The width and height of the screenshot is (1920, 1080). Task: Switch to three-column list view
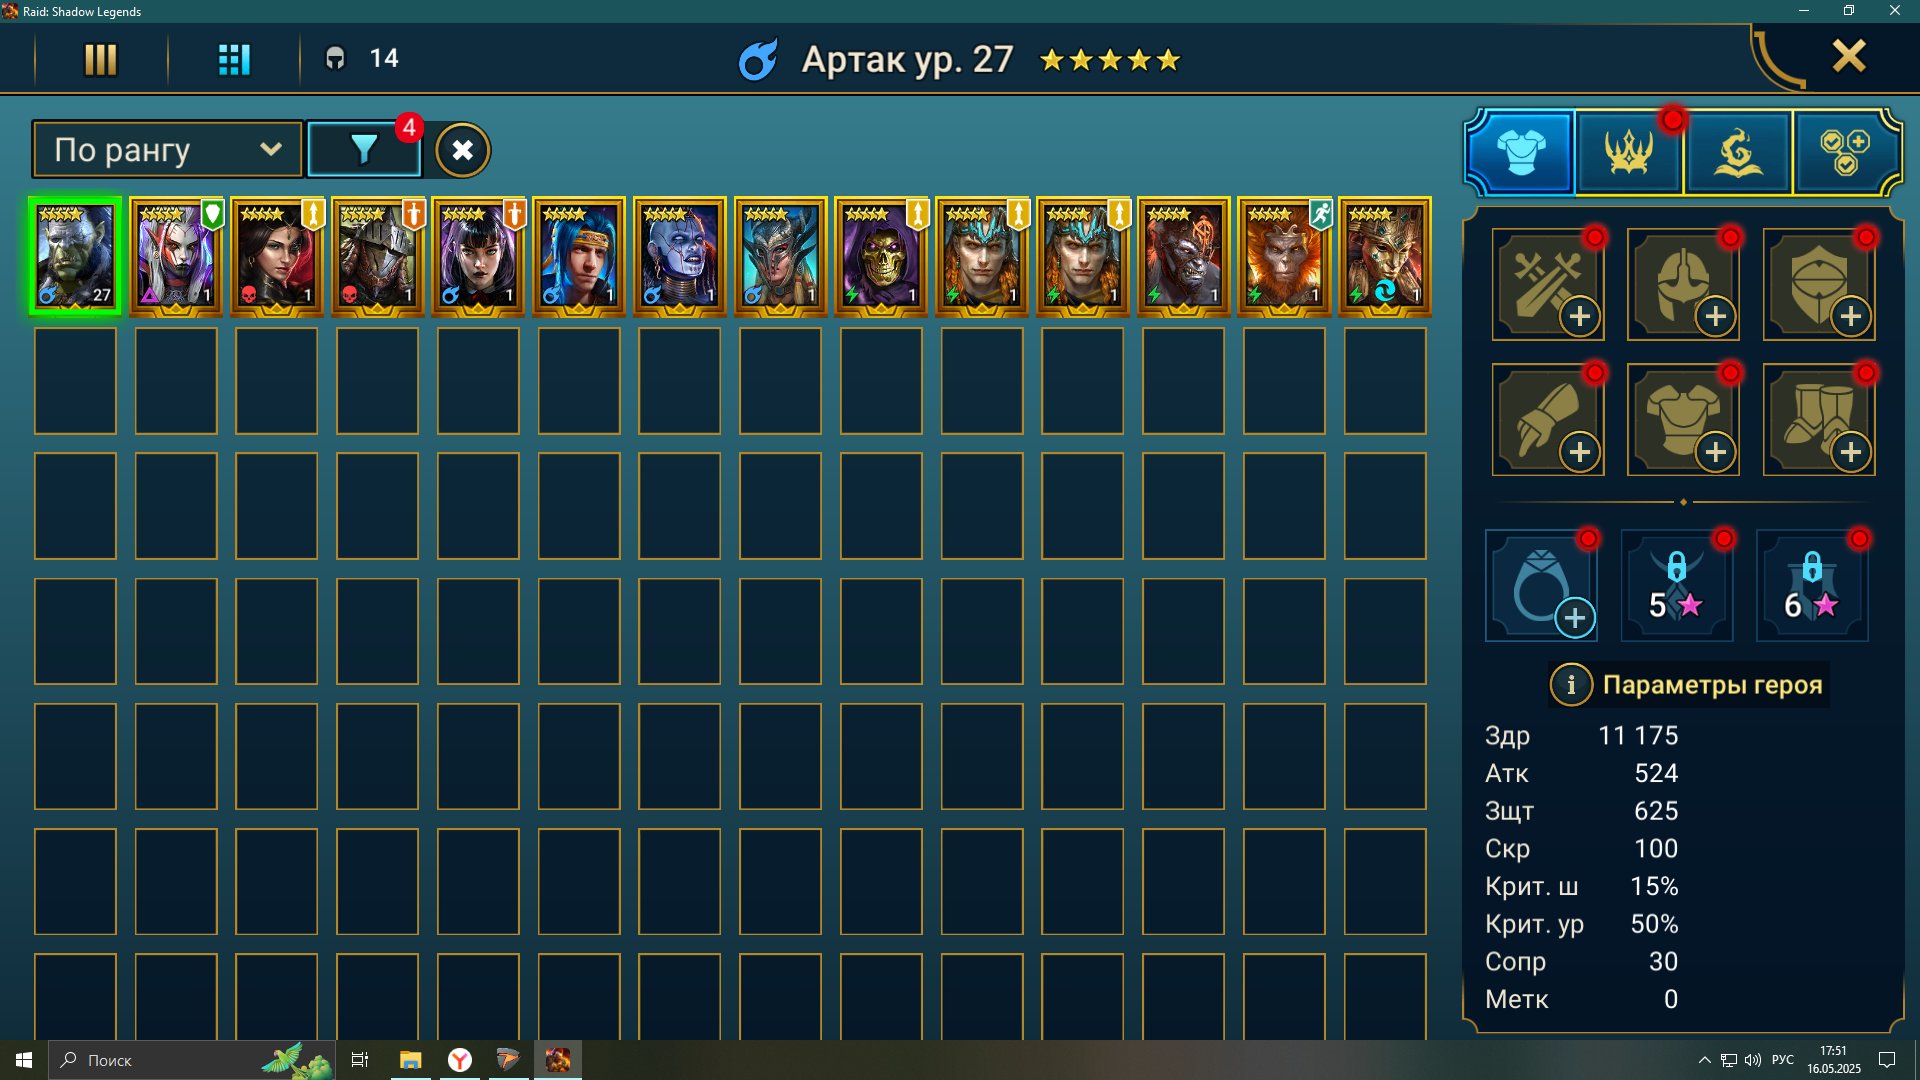pyautogui.click(x=100, y=59)
